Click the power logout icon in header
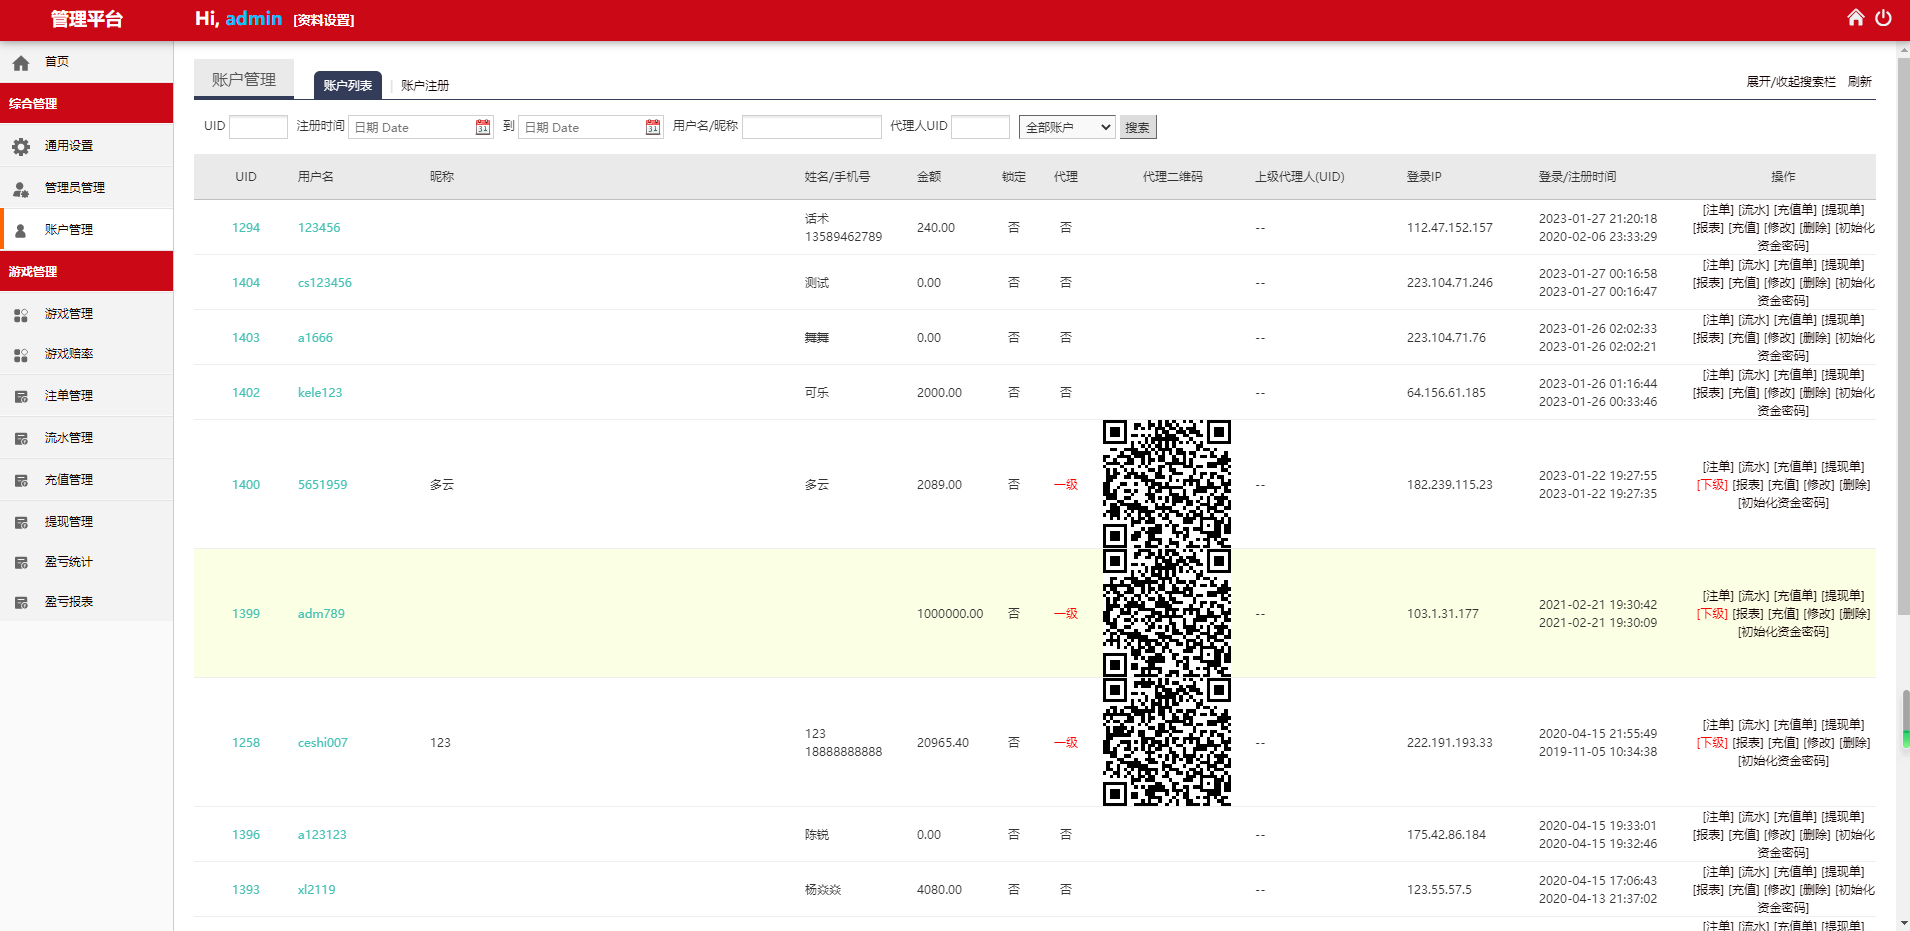Viewport: 1910px width, 931px height. coord(1883,17)
